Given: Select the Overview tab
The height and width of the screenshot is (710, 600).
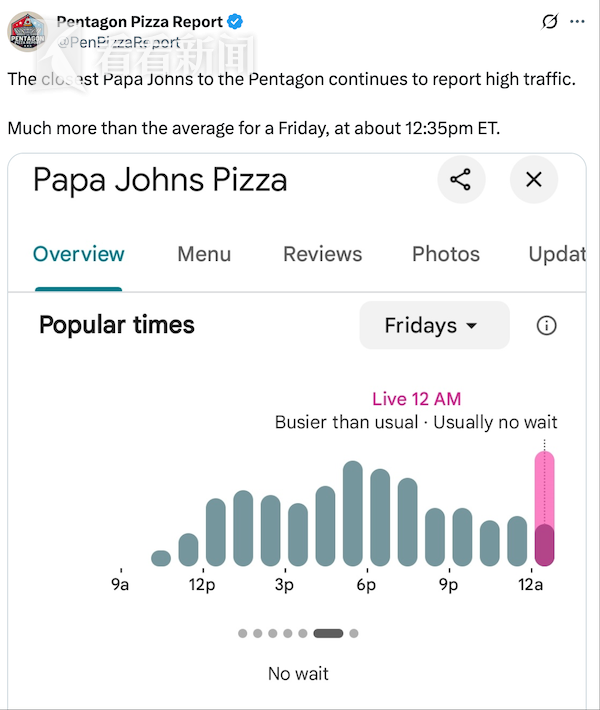Looking at the screenshot, I should coord(78,254).
